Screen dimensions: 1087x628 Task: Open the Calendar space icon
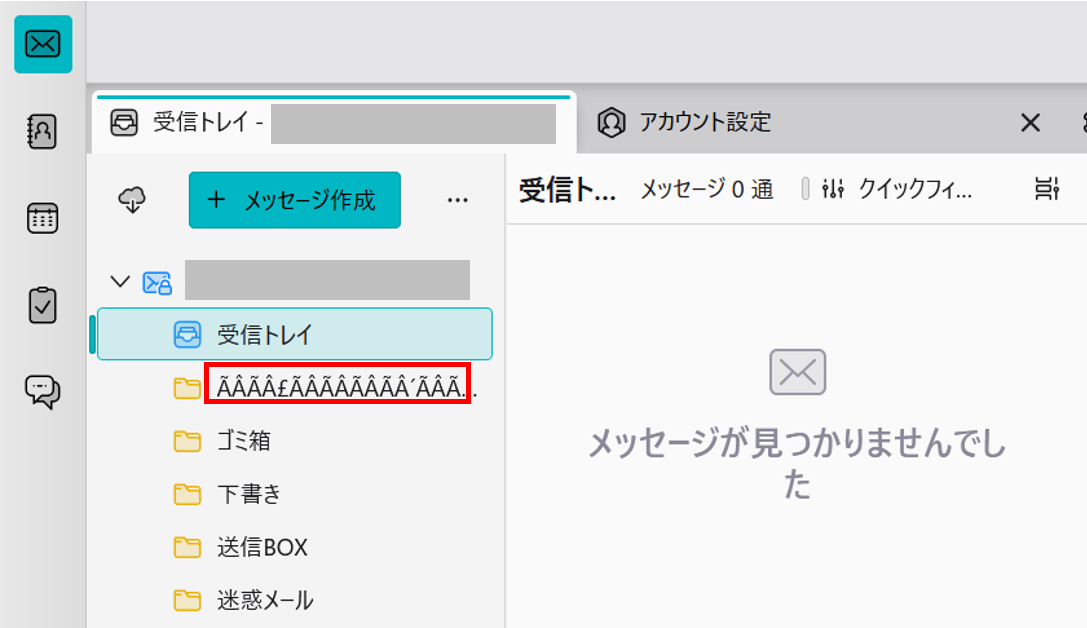point(42,218)
